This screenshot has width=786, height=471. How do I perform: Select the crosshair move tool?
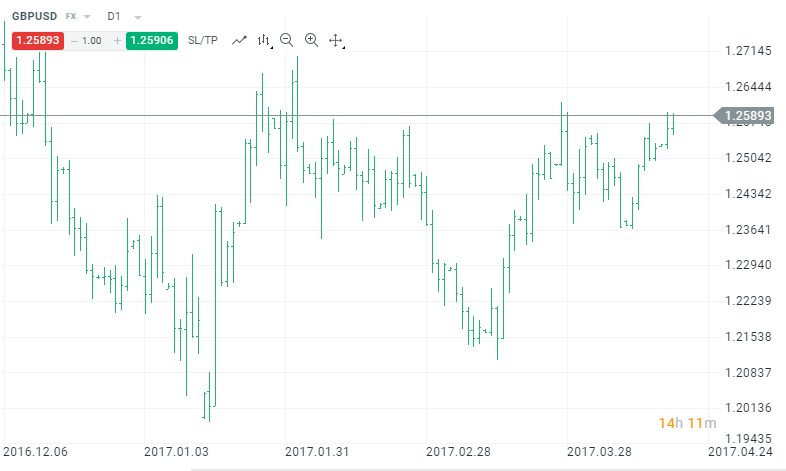(x=336, y=41)
